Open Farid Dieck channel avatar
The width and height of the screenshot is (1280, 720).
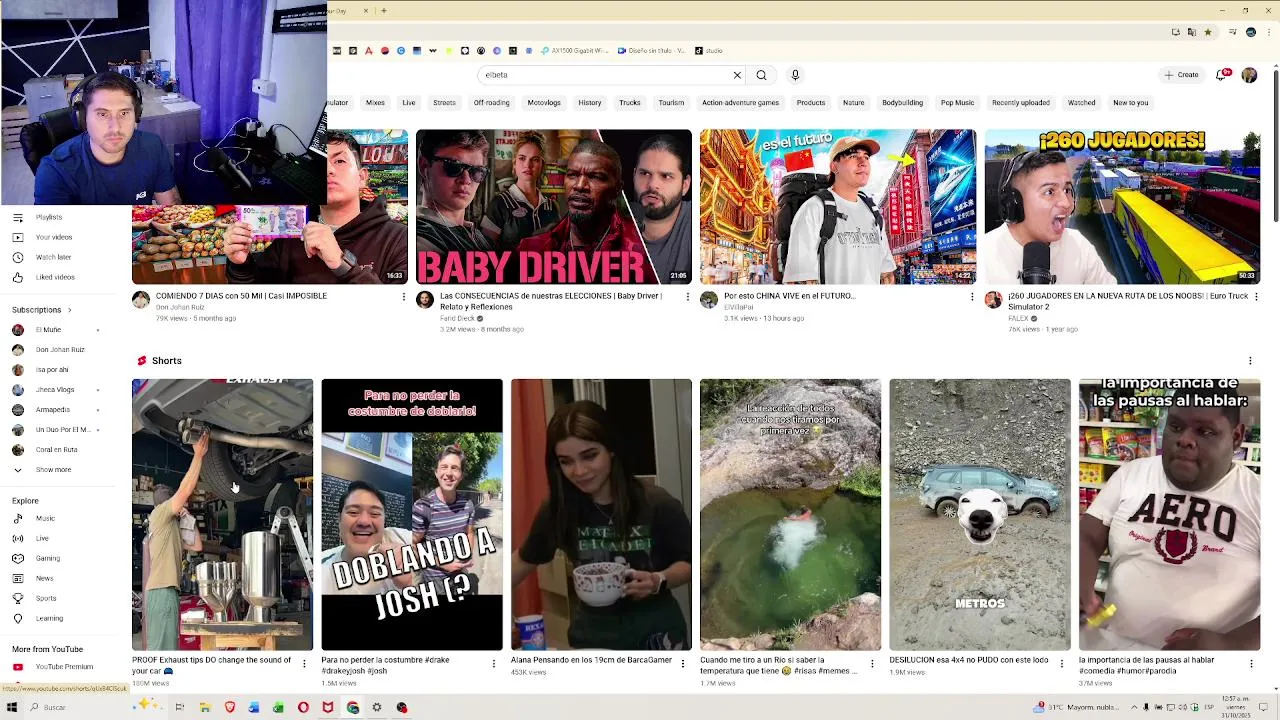[425, 300]
